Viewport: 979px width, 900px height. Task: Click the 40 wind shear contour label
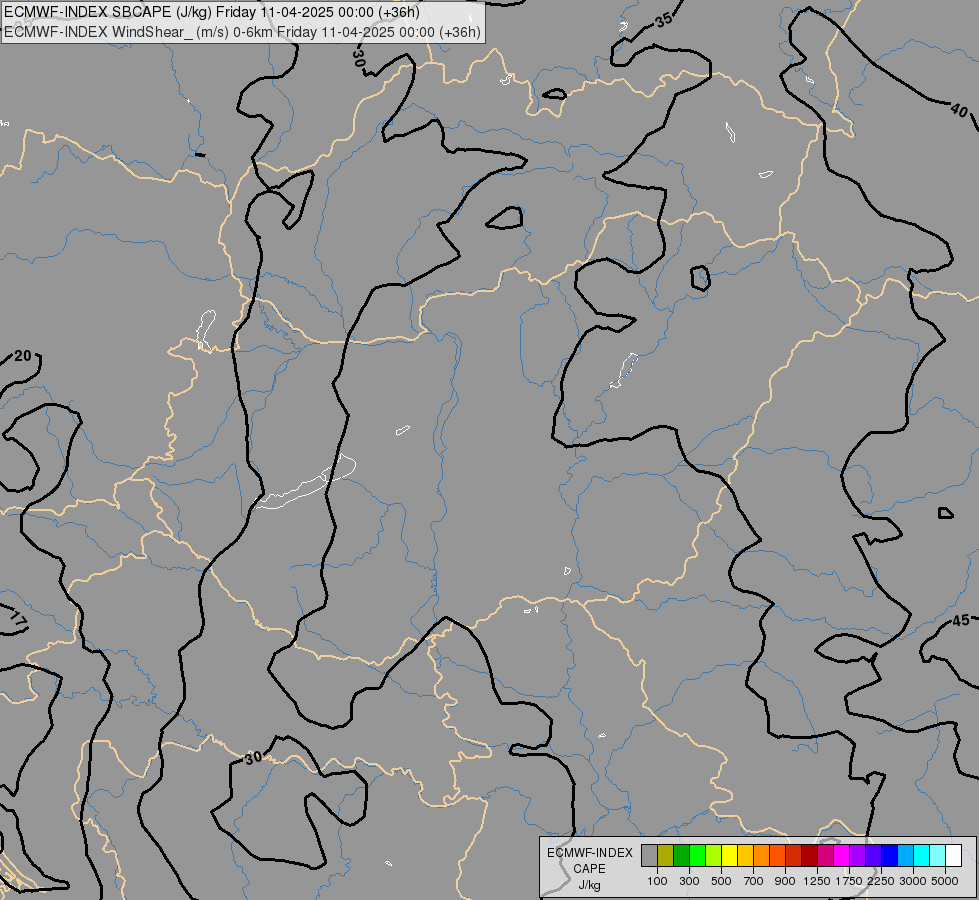[x=959, y=111]
